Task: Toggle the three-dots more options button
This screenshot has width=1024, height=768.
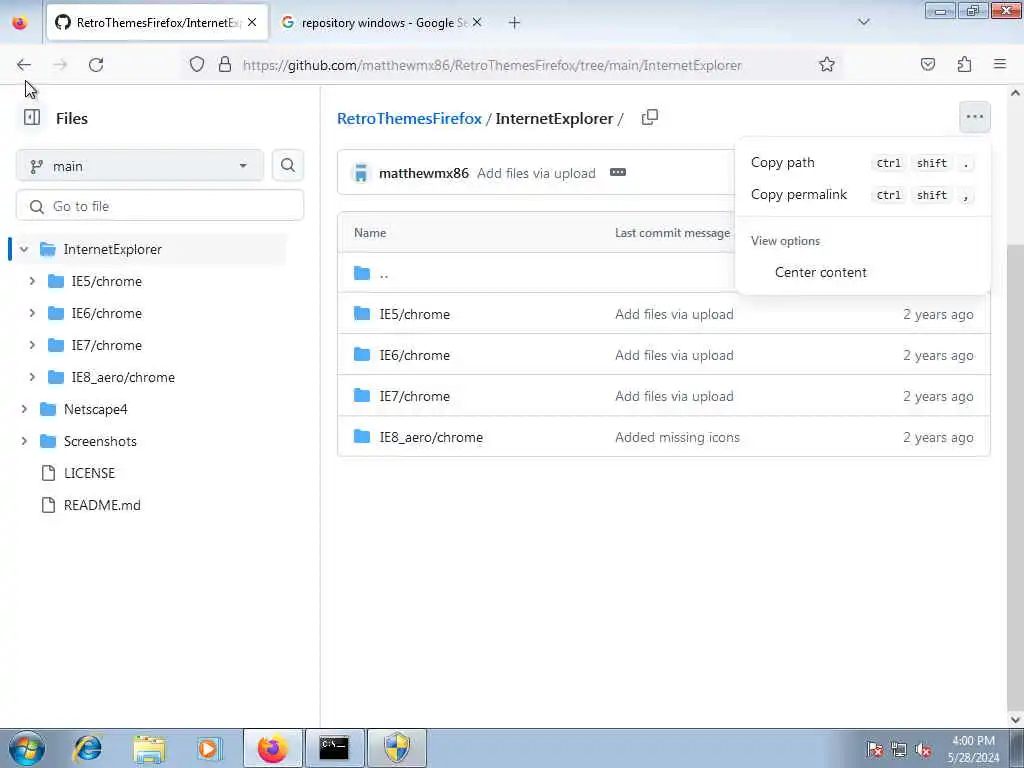Action: [974, 117]
